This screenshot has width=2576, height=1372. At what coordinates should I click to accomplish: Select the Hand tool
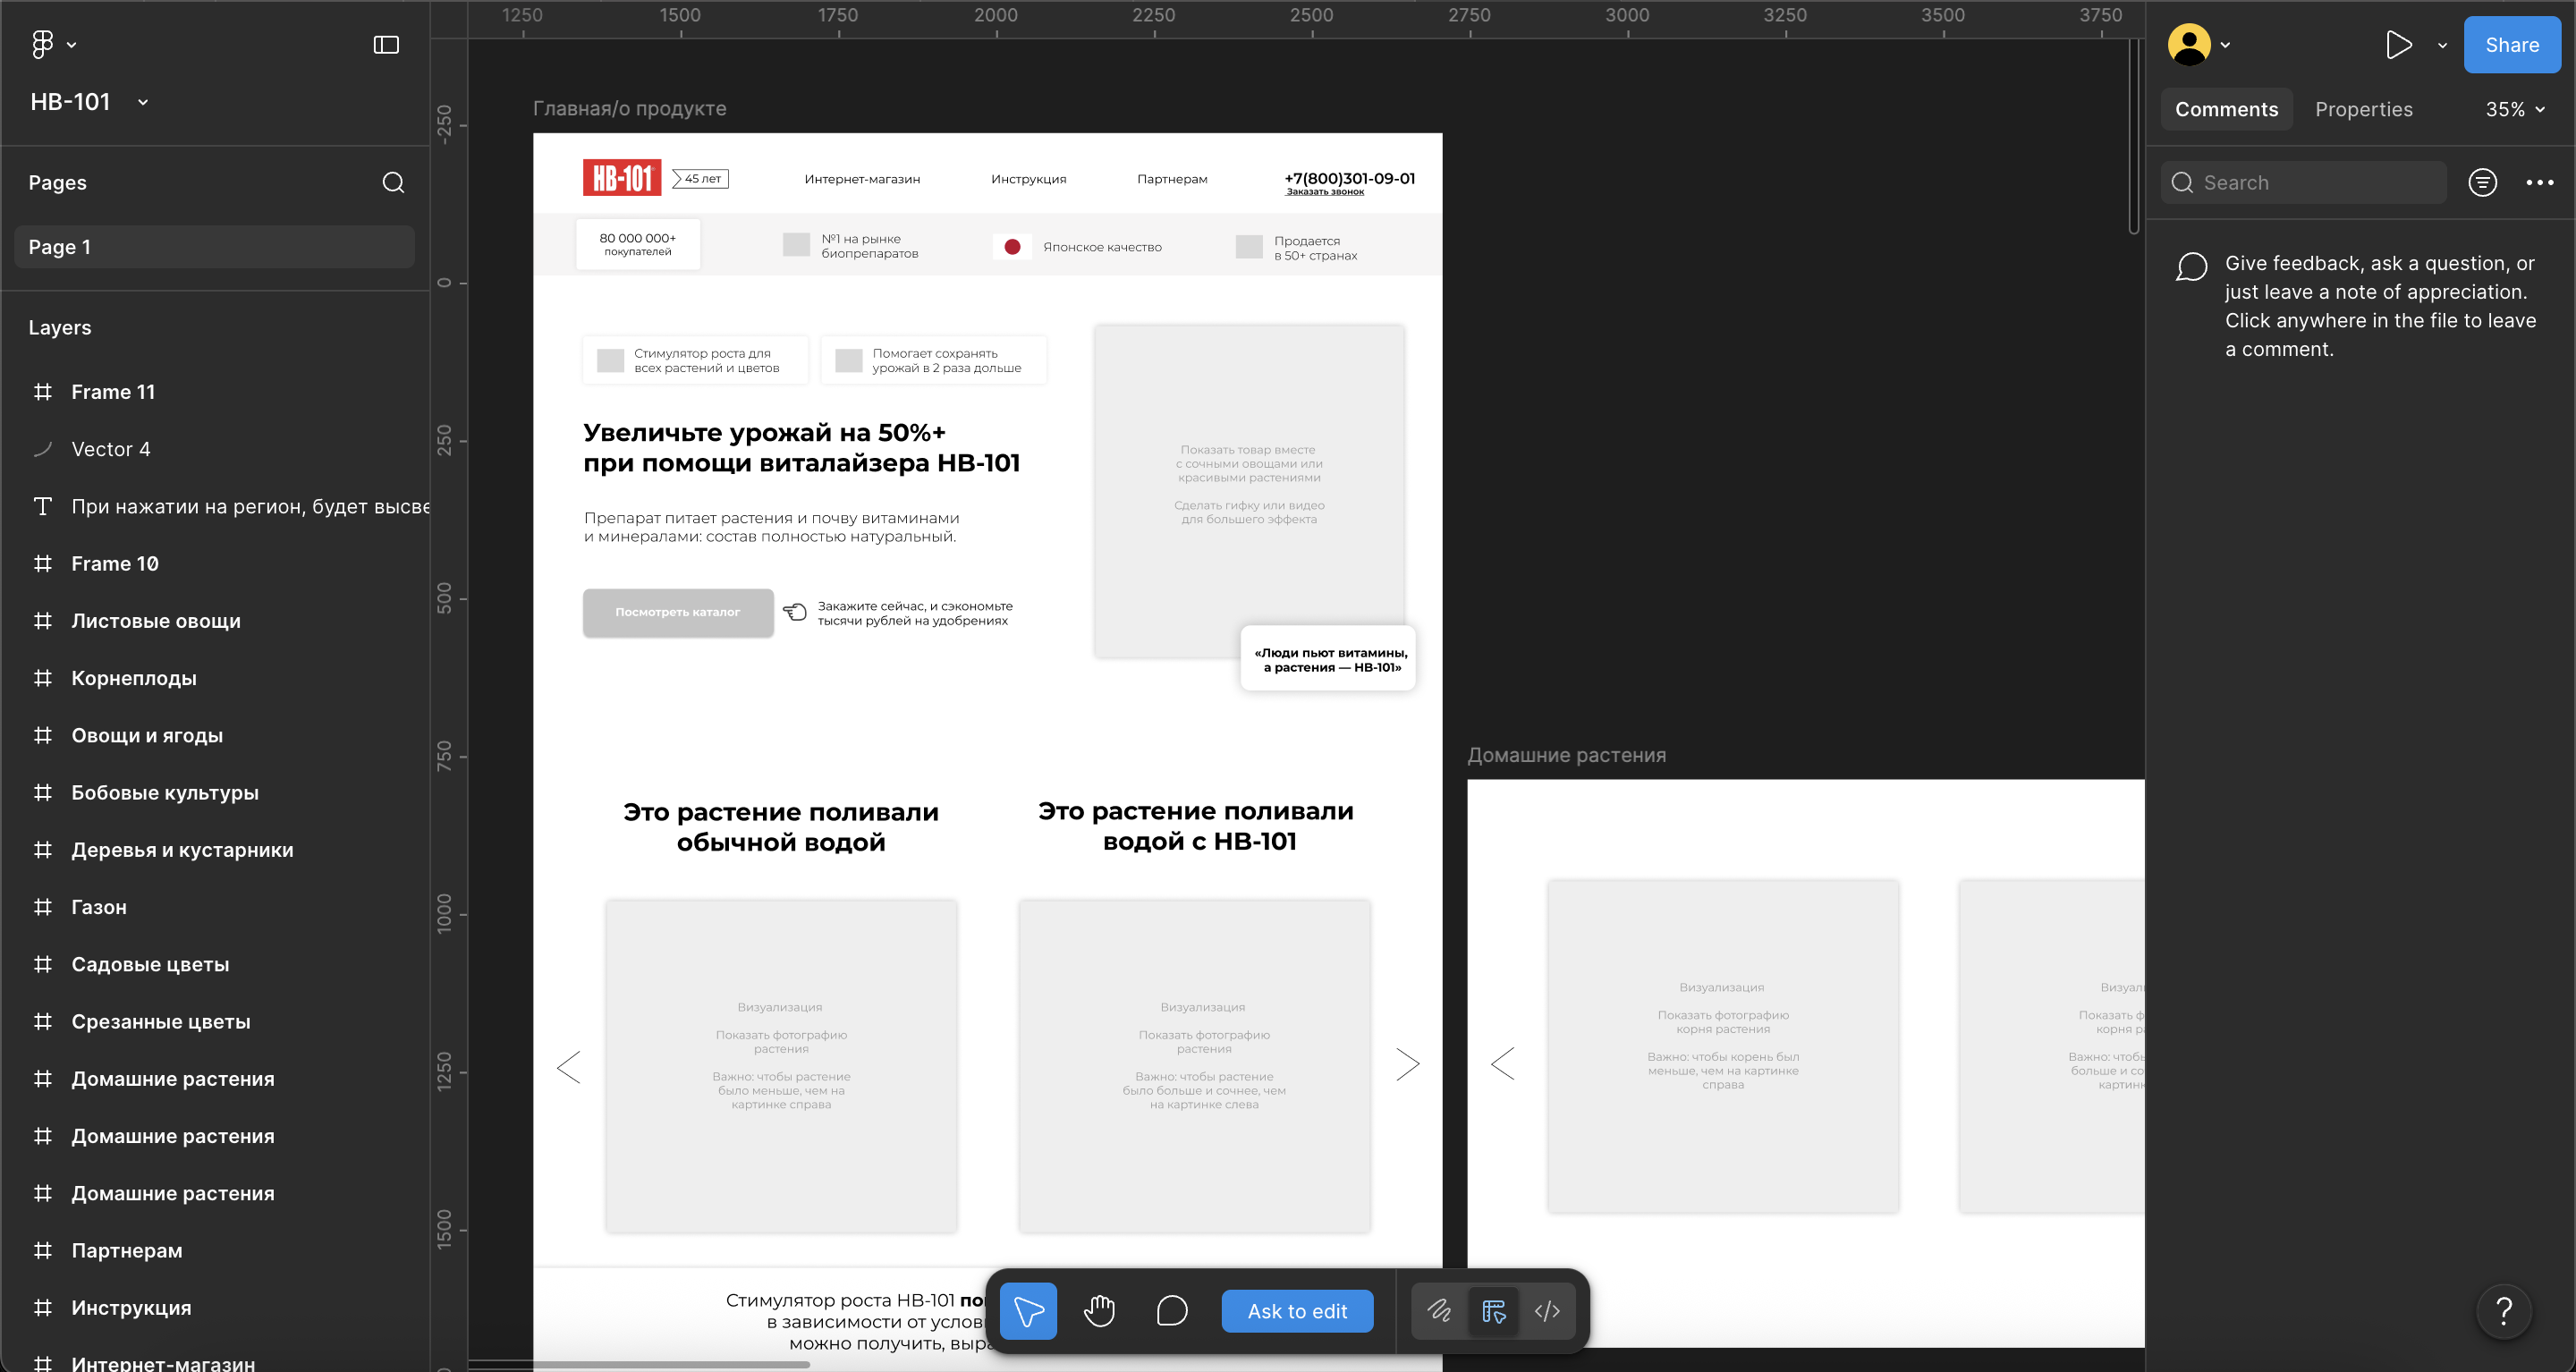(x=1099, y=1311)
